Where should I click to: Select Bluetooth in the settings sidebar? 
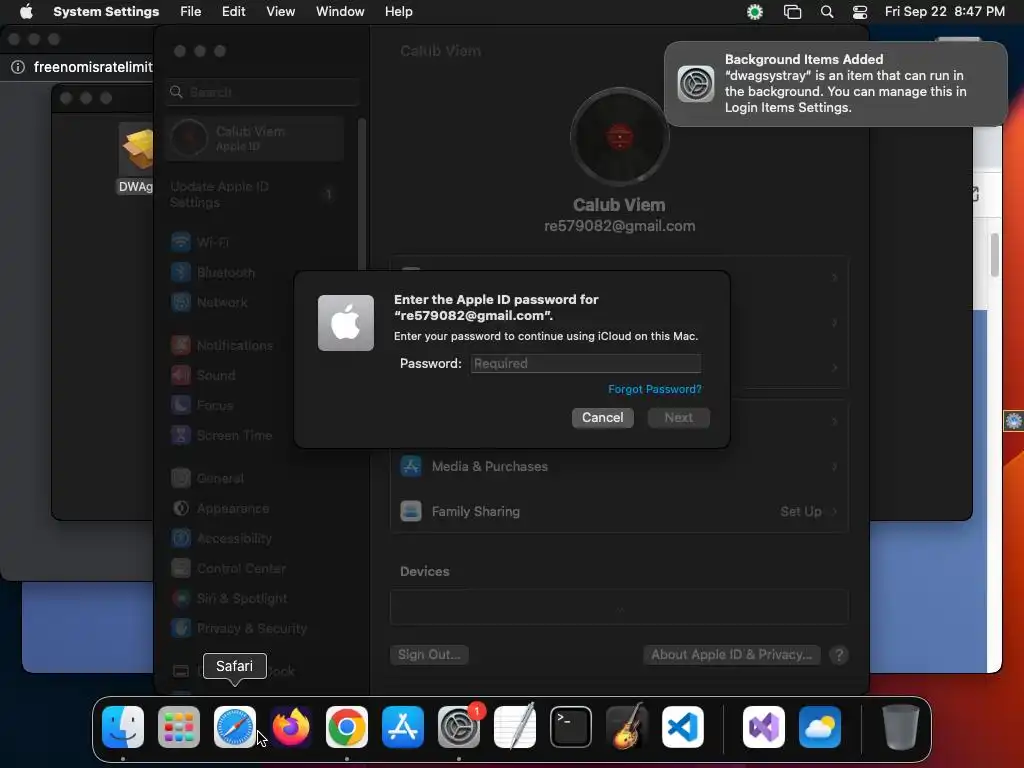(255, 272)
